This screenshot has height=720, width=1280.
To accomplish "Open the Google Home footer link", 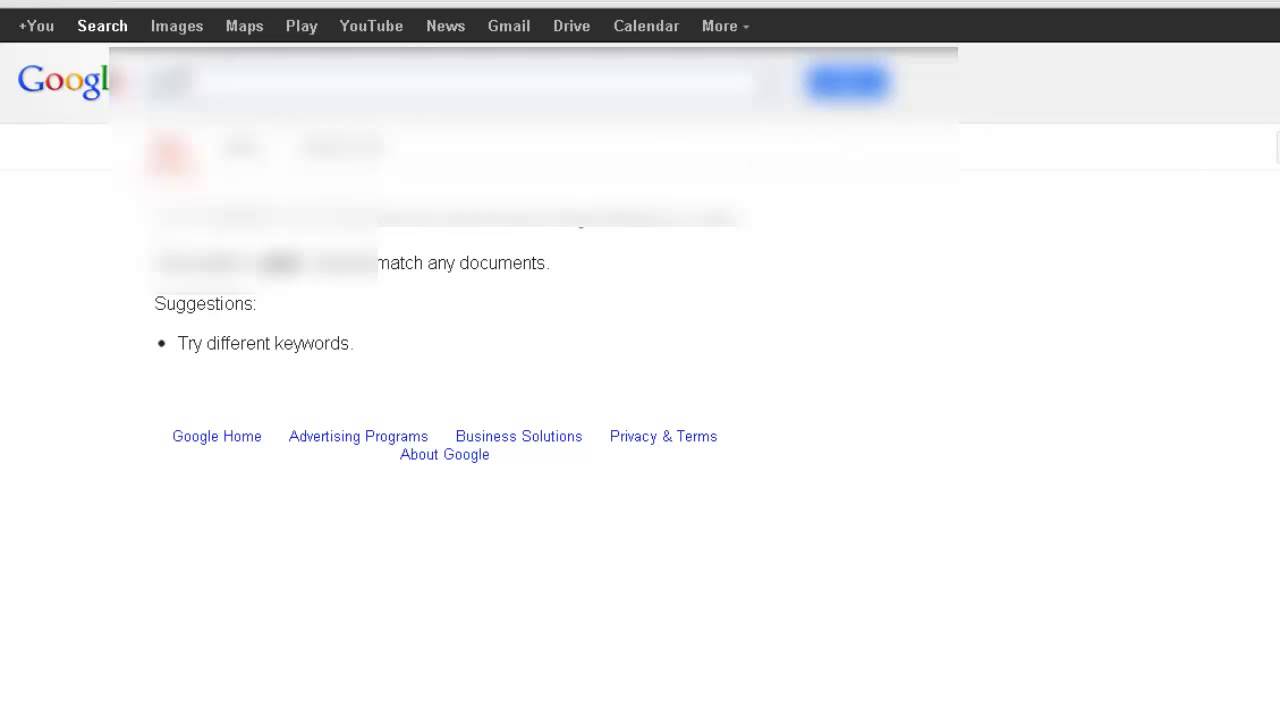I will 217,436.
